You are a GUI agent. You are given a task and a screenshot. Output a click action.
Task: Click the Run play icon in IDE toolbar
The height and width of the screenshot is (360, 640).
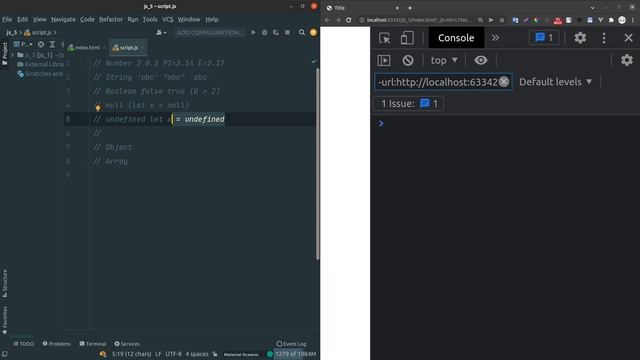253,33
